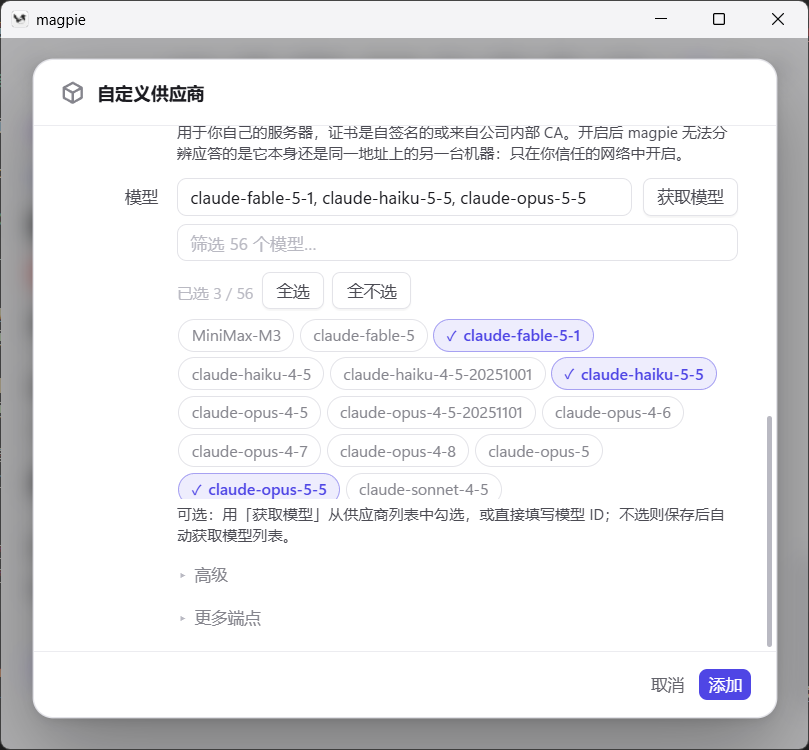Image resolution: width=809 pixels, height=750 pixels.
Task: Click the 获取模型 fetch models button
Action: point(690,197)
